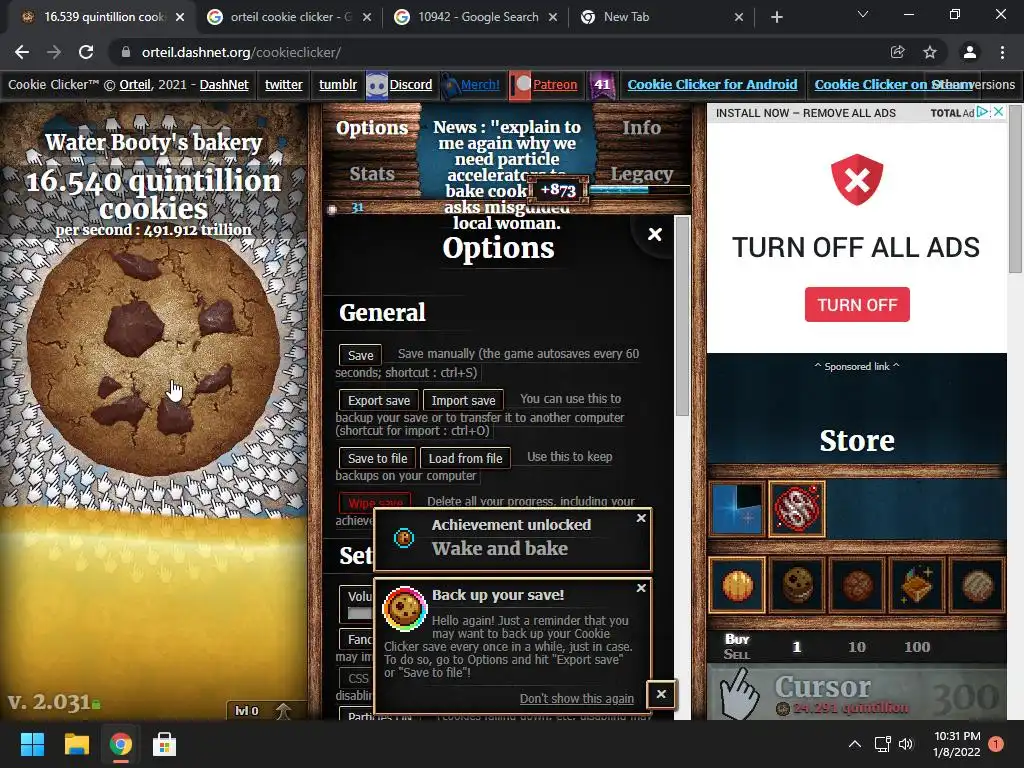
Task: Open File Explorer from the taskbar
Action: tap(76, 744)
